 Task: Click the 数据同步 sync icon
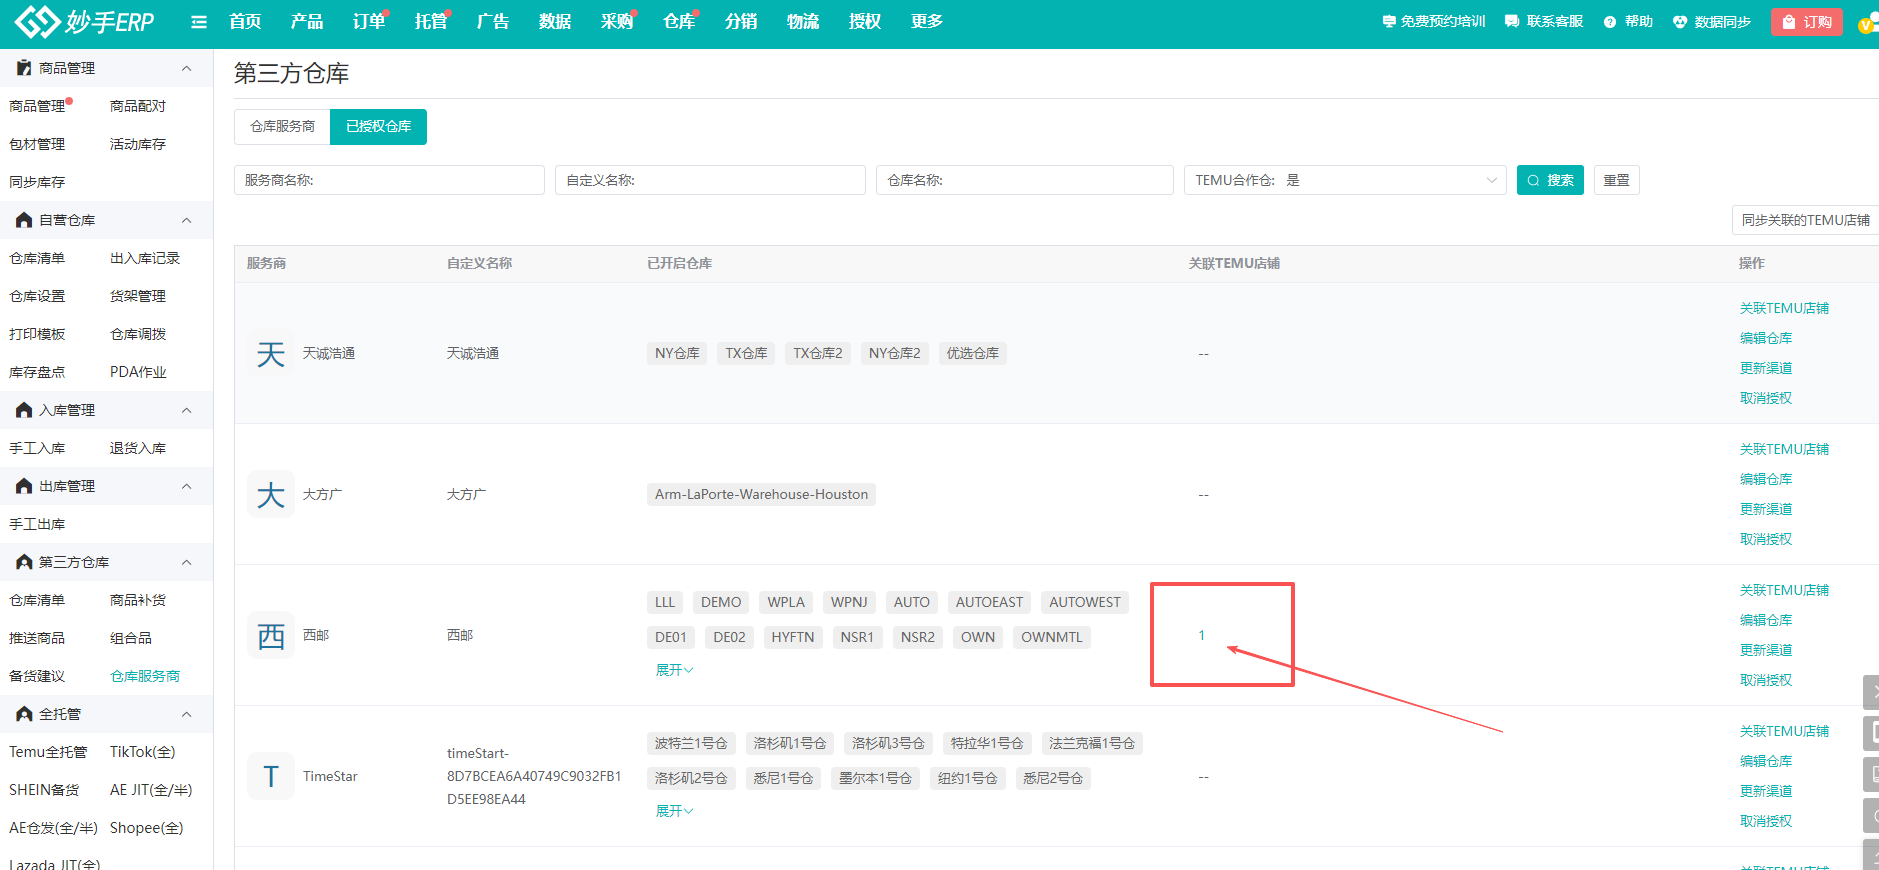[1679, 22]
